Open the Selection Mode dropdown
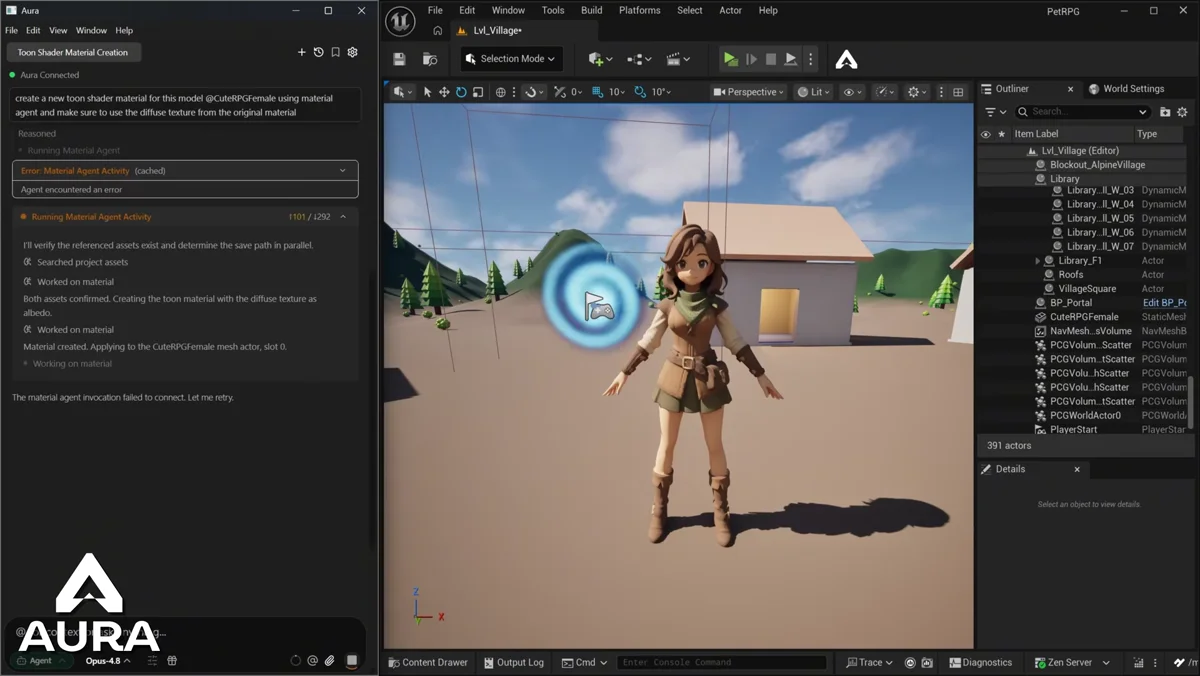Viewport: 1200px width, 676px height. pos(511,59)
